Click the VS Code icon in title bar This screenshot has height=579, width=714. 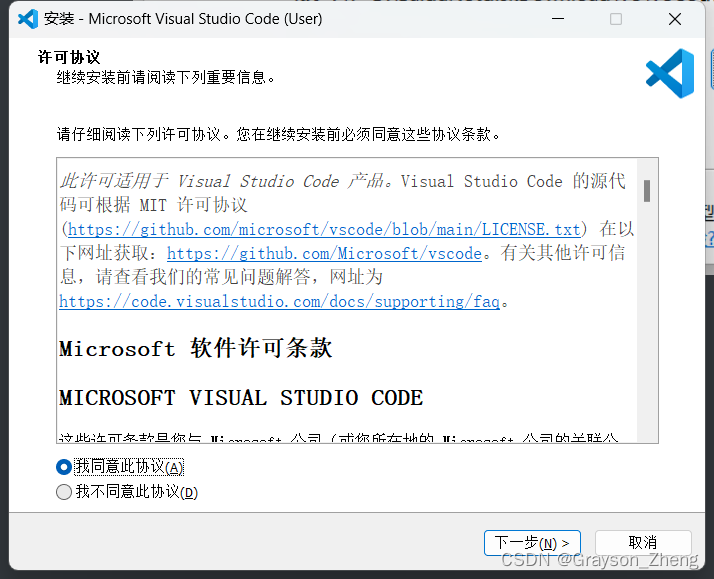click(x=27, y=19)
